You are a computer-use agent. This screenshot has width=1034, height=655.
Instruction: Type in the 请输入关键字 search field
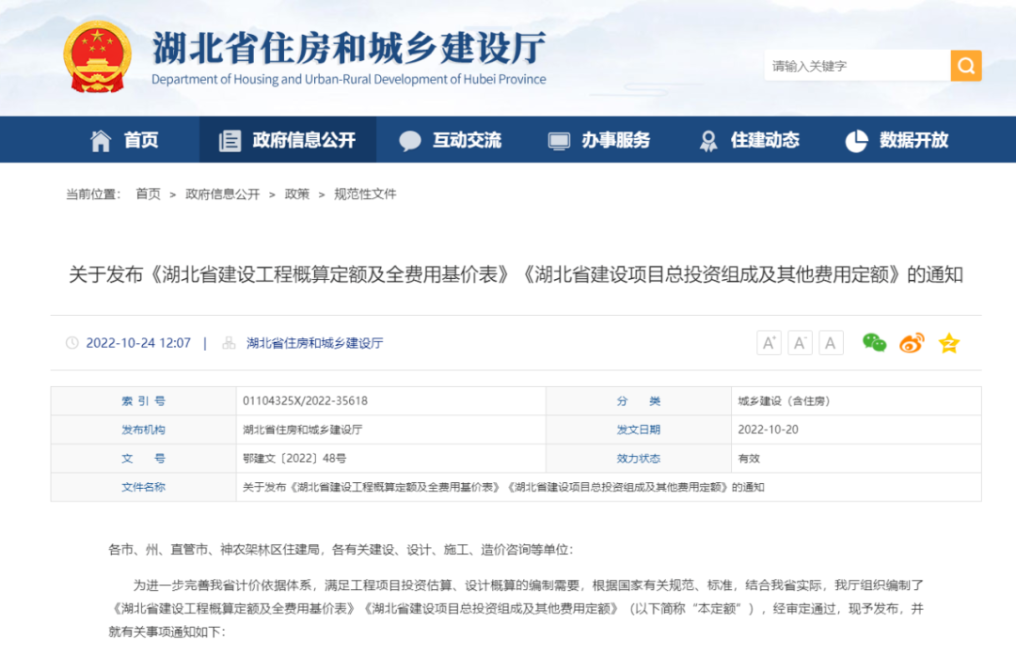[856, 66]
